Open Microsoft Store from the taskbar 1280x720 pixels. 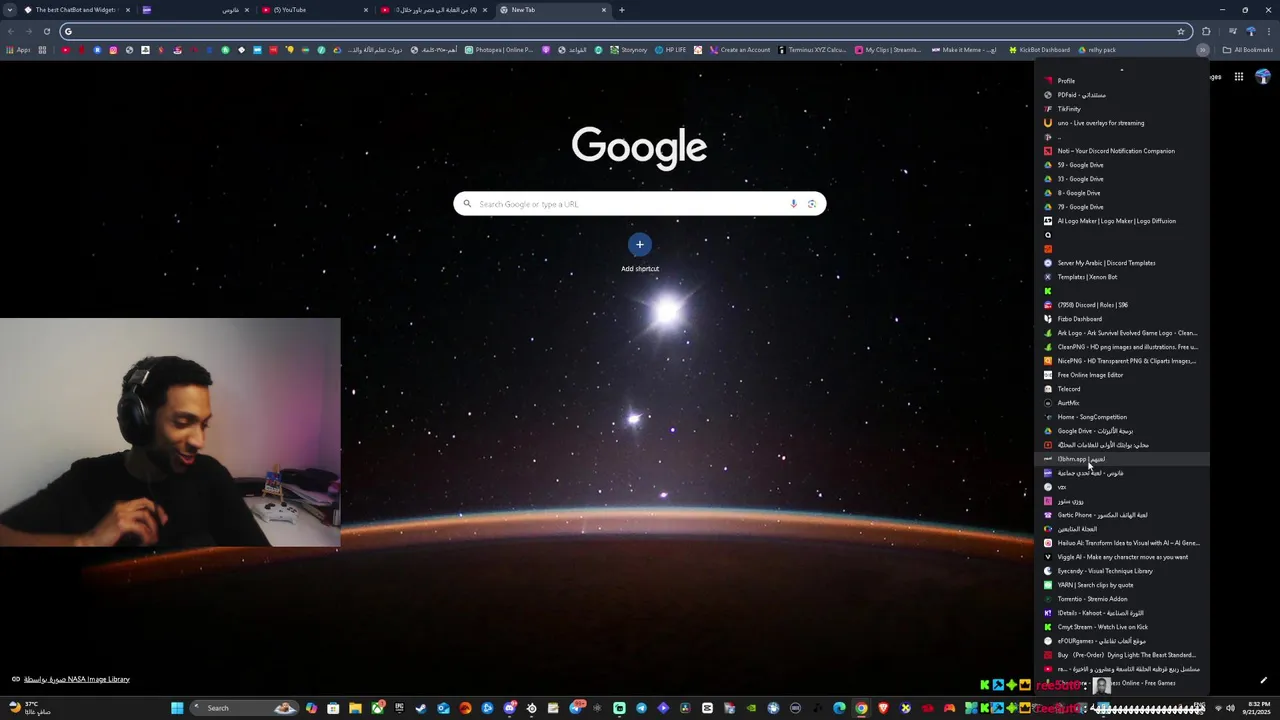click(x=333, y=708)
